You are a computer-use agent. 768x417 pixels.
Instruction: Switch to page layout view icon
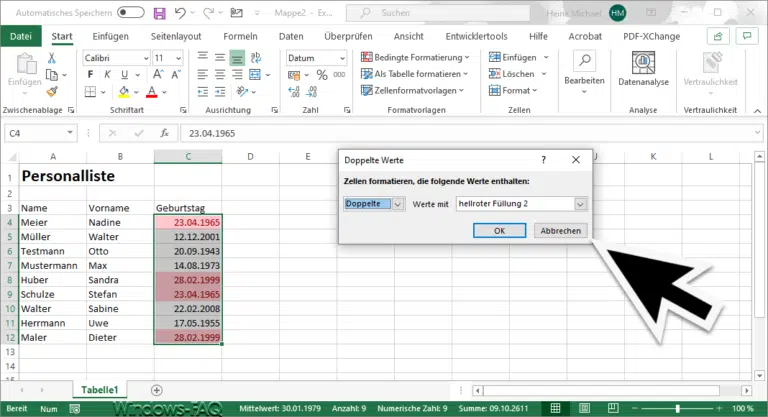point(584,408)
